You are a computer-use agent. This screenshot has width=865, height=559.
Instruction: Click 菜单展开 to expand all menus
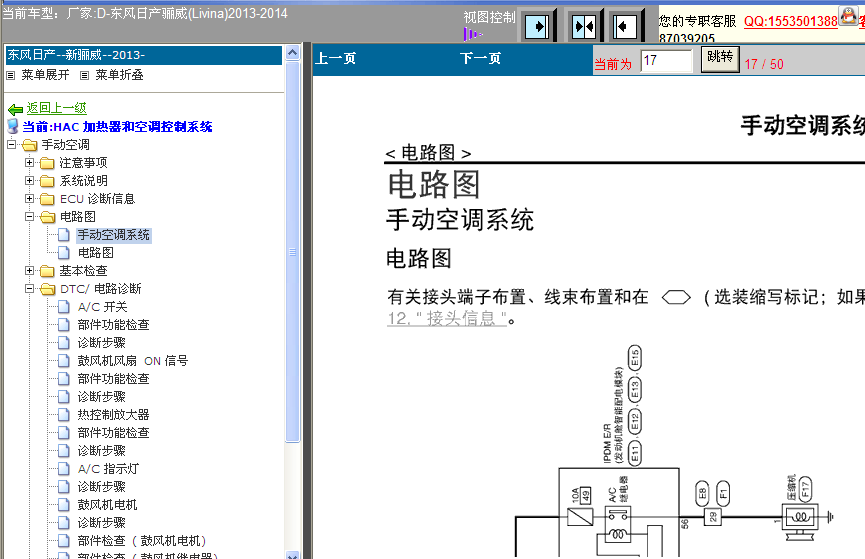[x=45, y=75]
